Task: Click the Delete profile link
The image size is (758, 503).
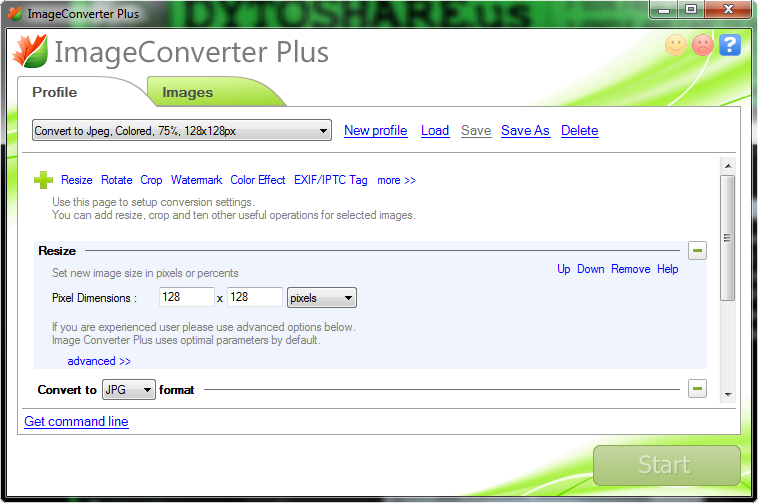Action: point(580,130)
